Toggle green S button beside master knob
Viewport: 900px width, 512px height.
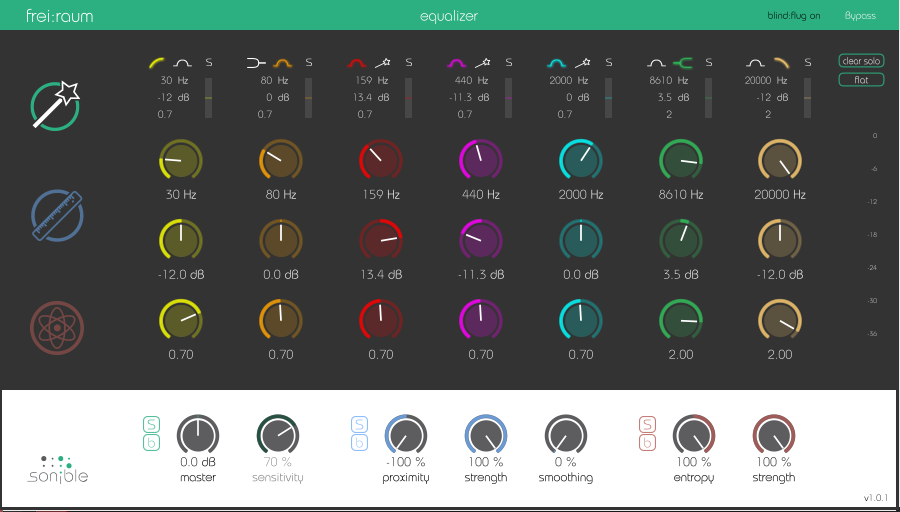[x=152, y=425]
